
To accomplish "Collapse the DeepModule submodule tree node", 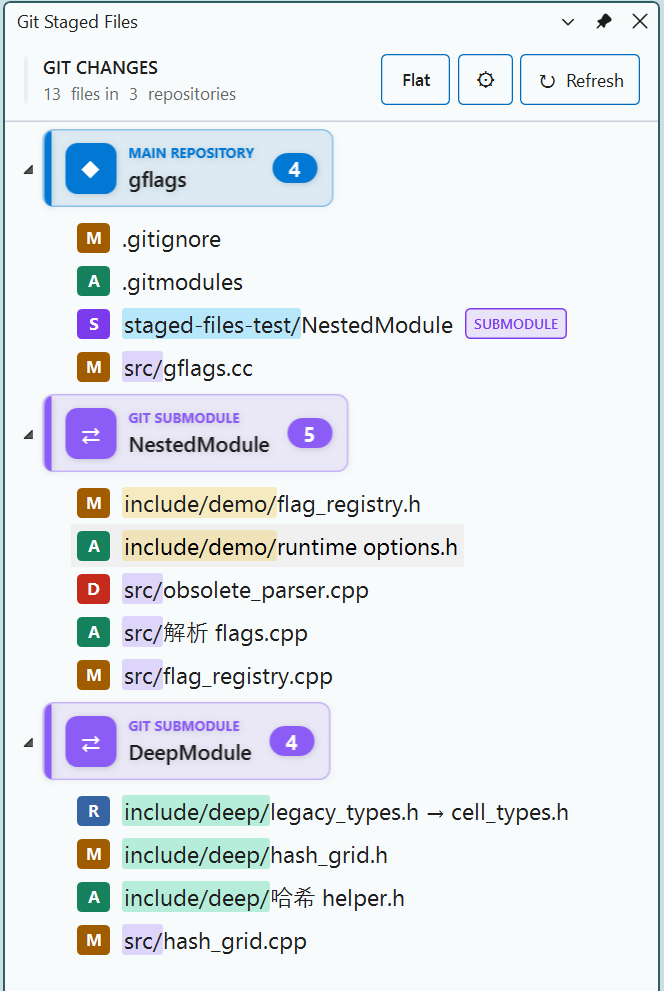I will [28, 743].
